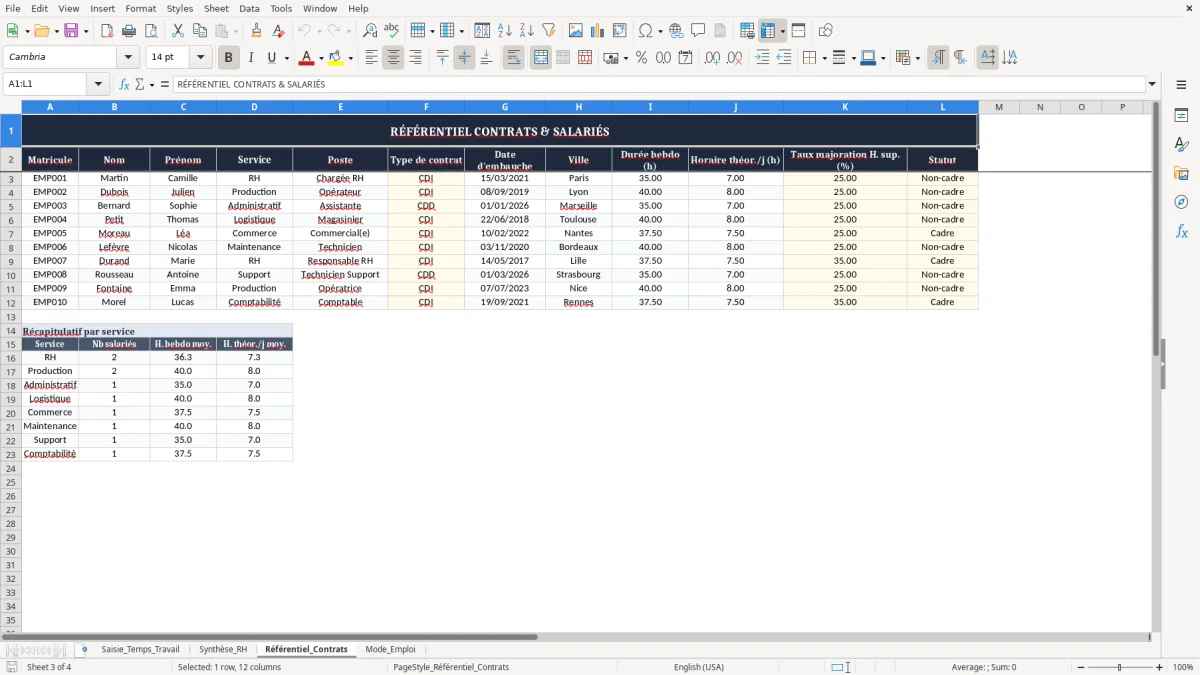
Task: Select column K header
Action: click(845, 107)
